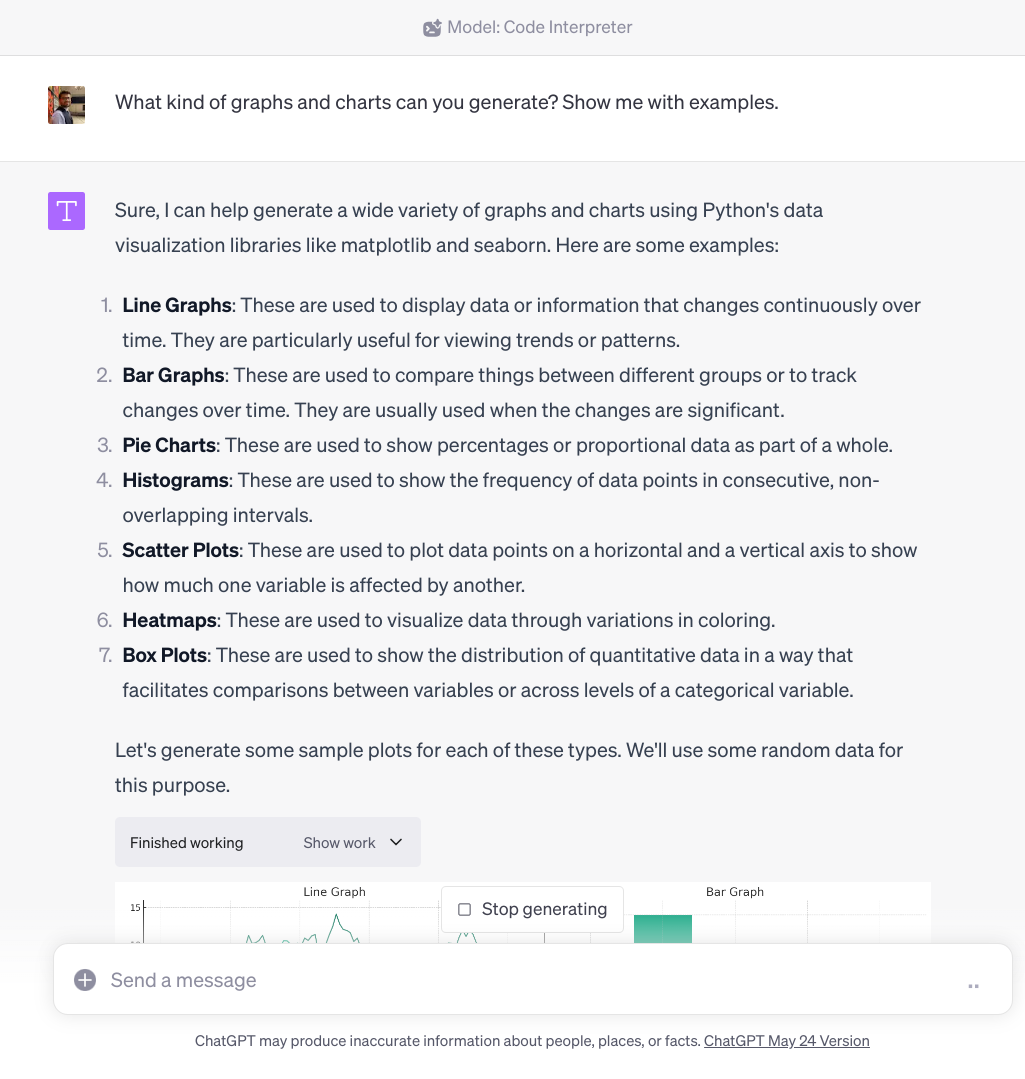Viewport: 1025px width, 1079px height.
Task: Click the green bar in the Bar Graph chart
Action: [662, 930]
